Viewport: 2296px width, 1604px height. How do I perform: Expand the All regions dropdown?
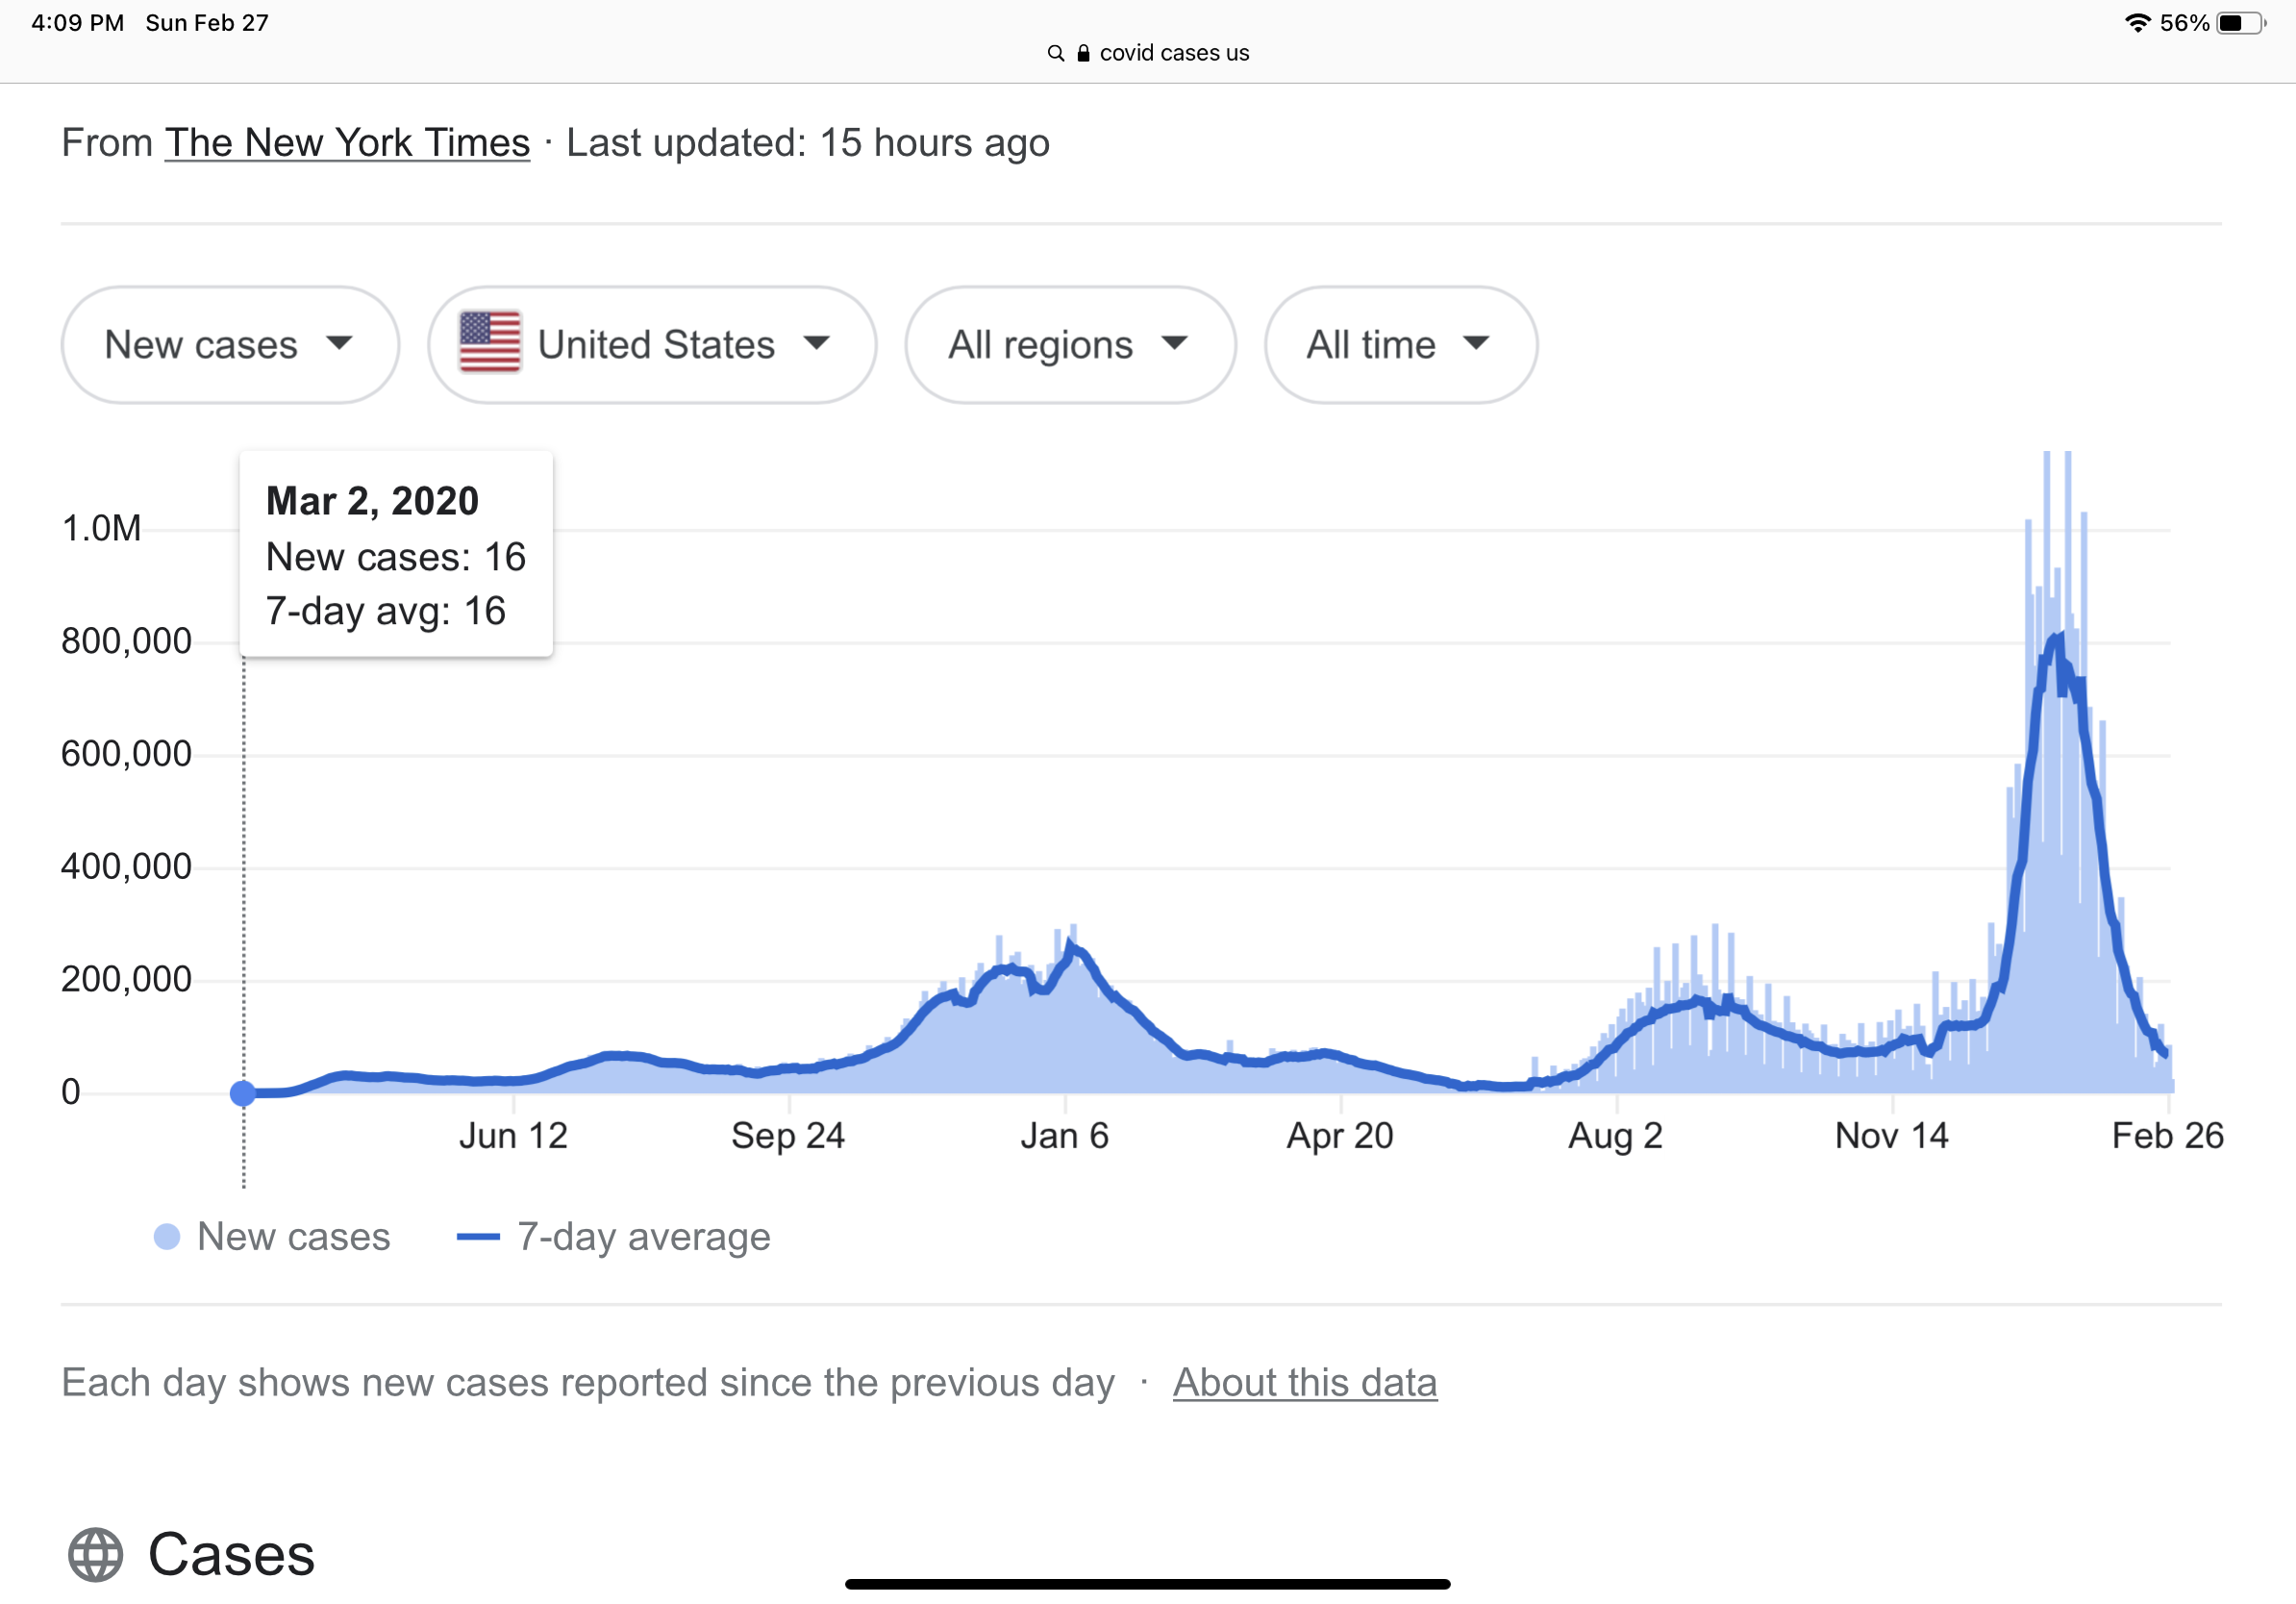tap(1069, 345)
